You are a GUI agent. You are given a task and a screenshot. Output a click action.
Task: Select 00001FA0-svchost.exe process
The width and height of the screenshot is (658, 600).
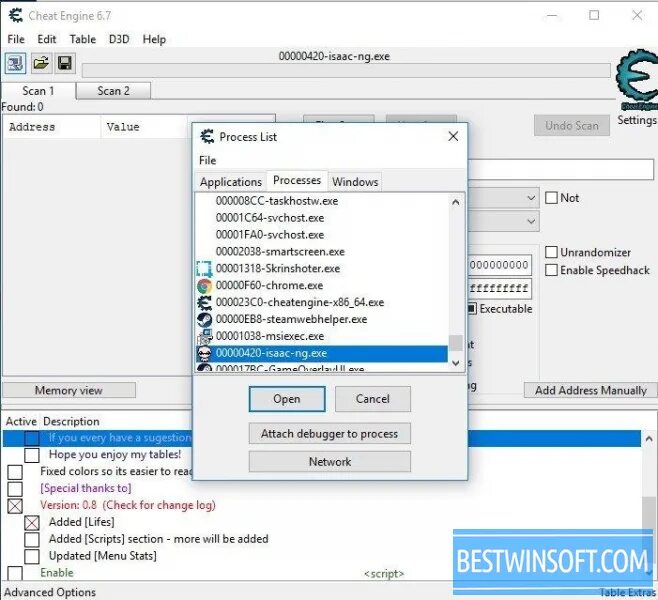click(322, 235)
